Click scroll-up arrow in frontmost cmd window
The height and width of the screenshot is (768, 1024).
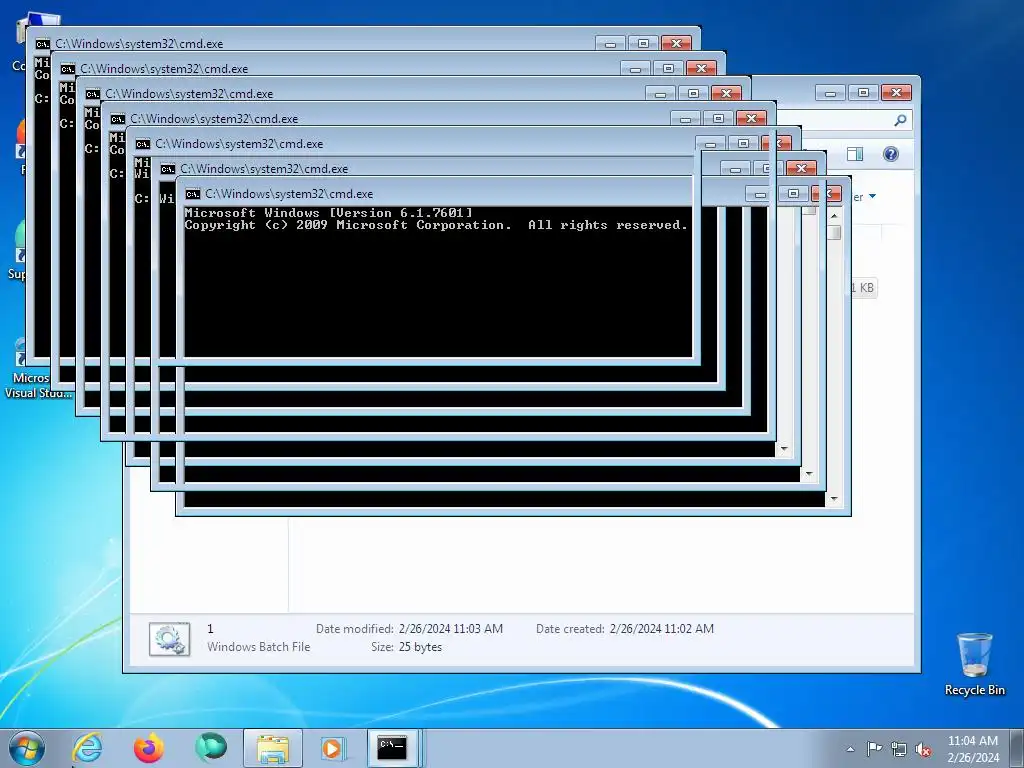834,215
